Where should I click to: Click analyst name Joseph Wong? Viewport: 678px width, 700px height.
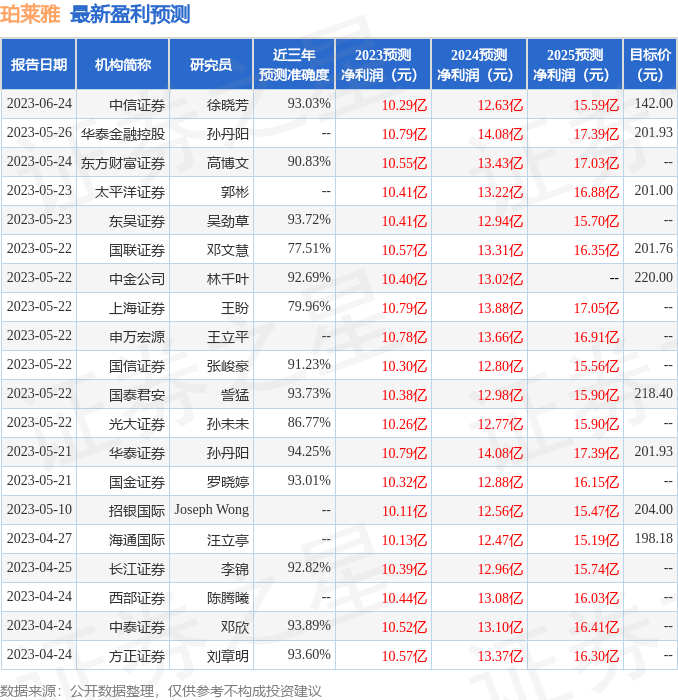click(x=212, y=510)
